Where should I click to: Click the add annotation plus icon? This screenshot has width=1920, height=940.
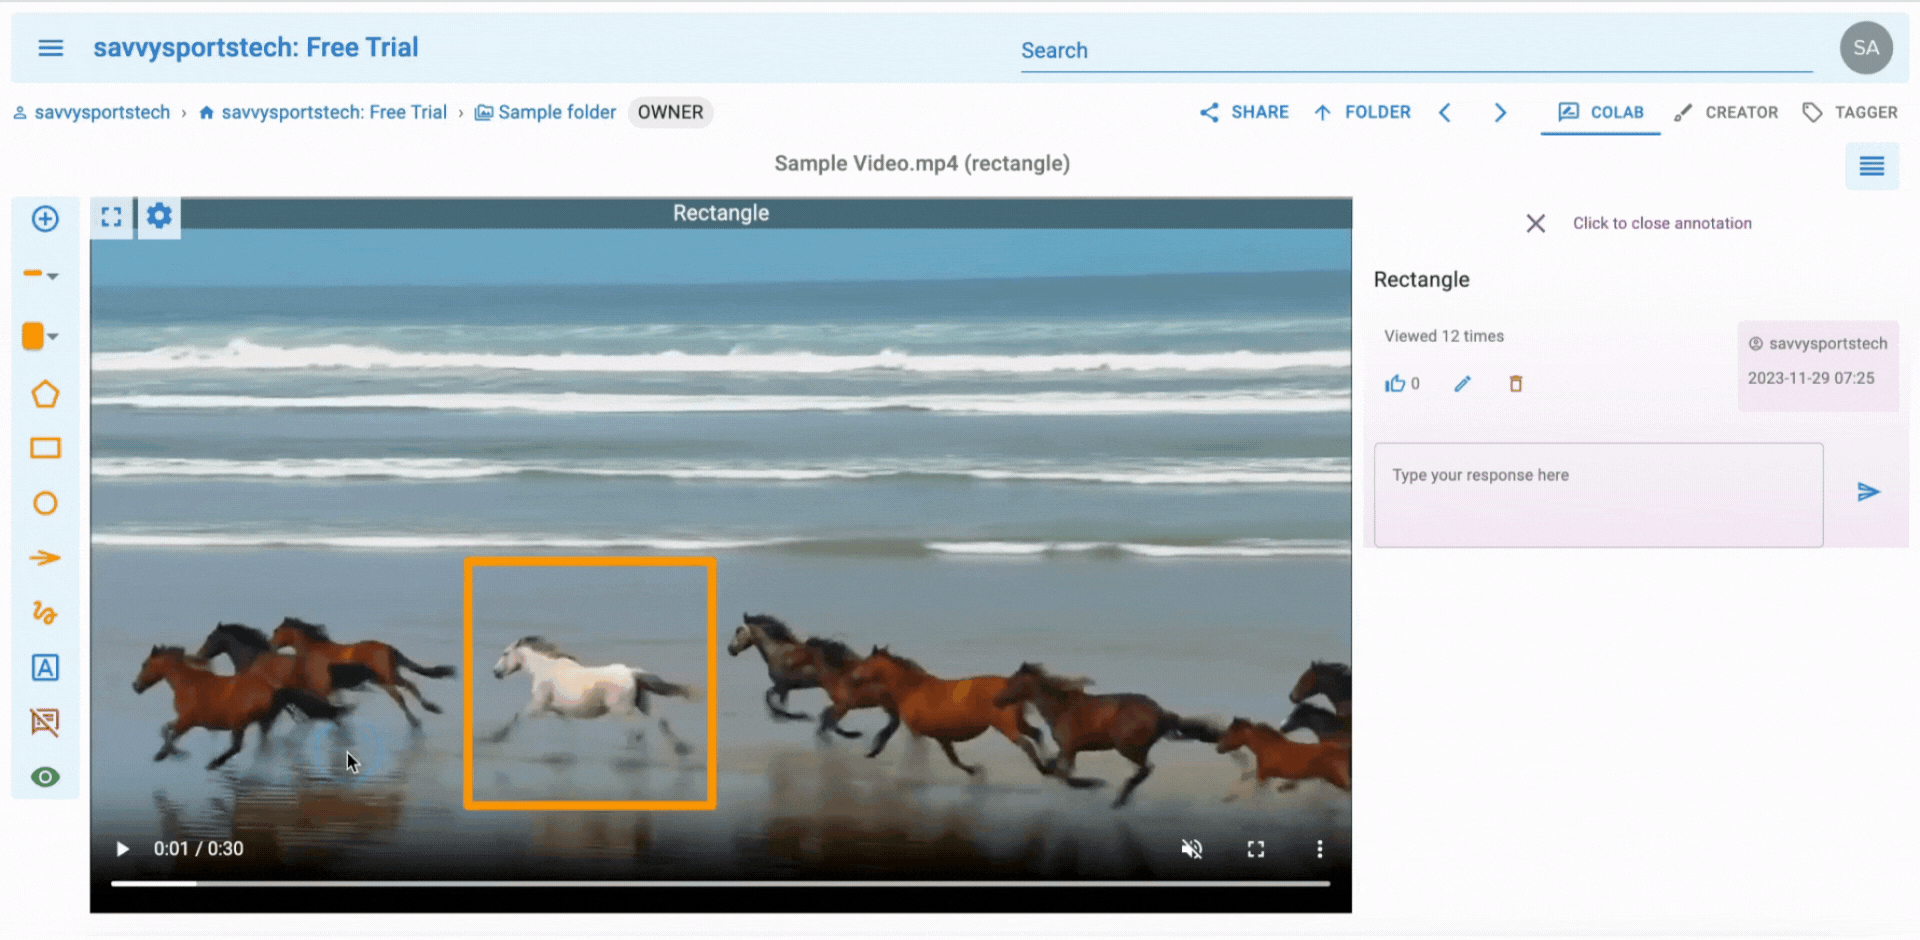point(45,219)
